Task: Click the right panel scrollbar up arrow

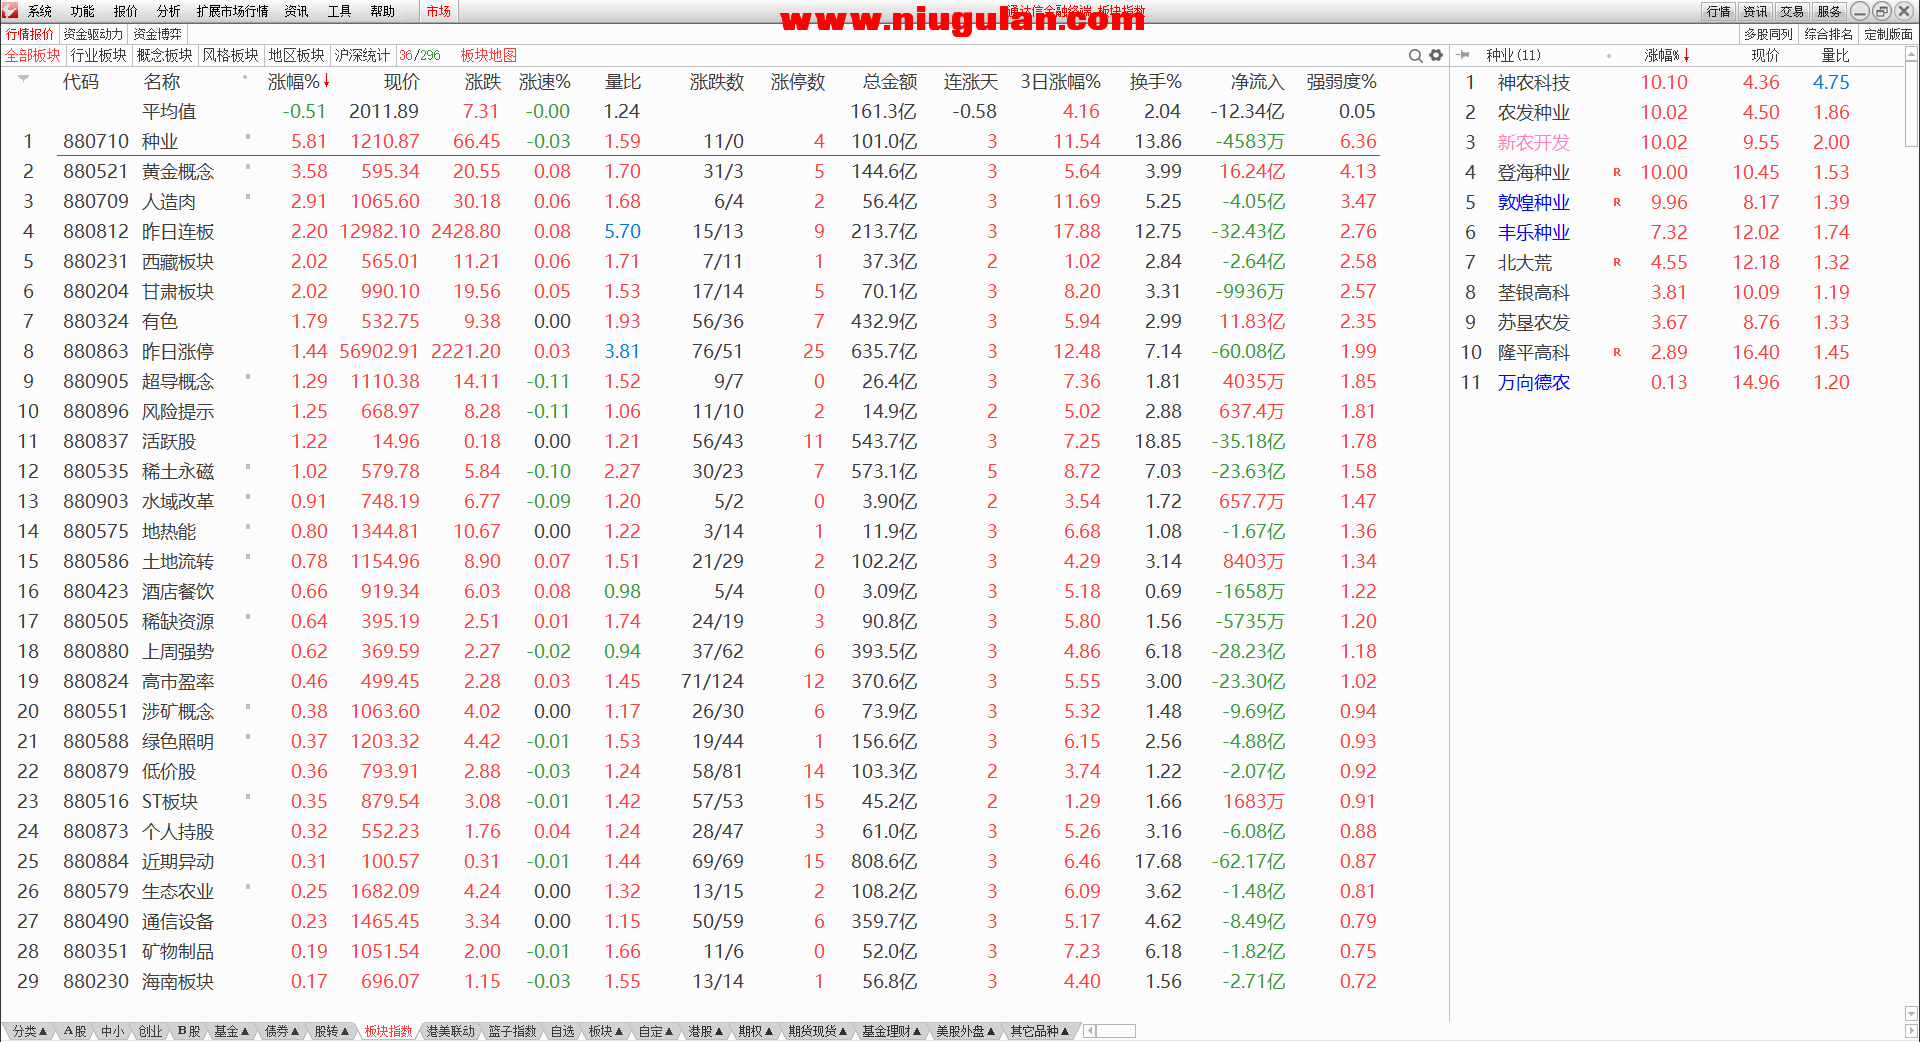Action: click(x=1911, y=55)
